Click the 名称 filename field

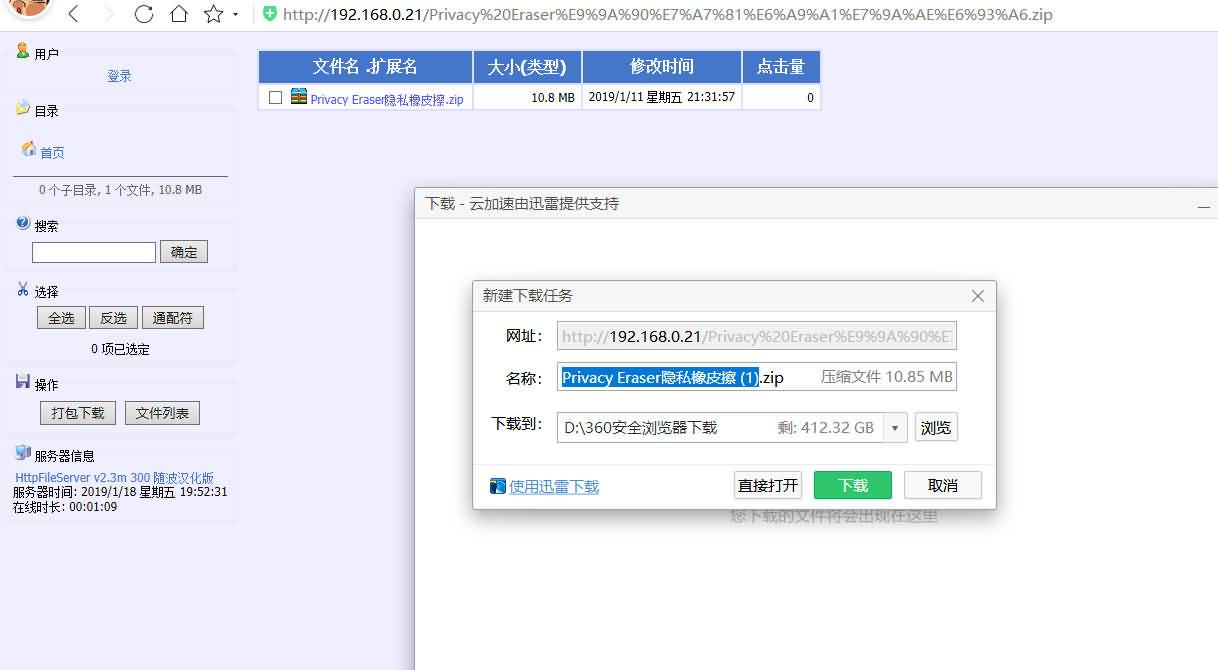pyautogui.click(x=757, y=377)
